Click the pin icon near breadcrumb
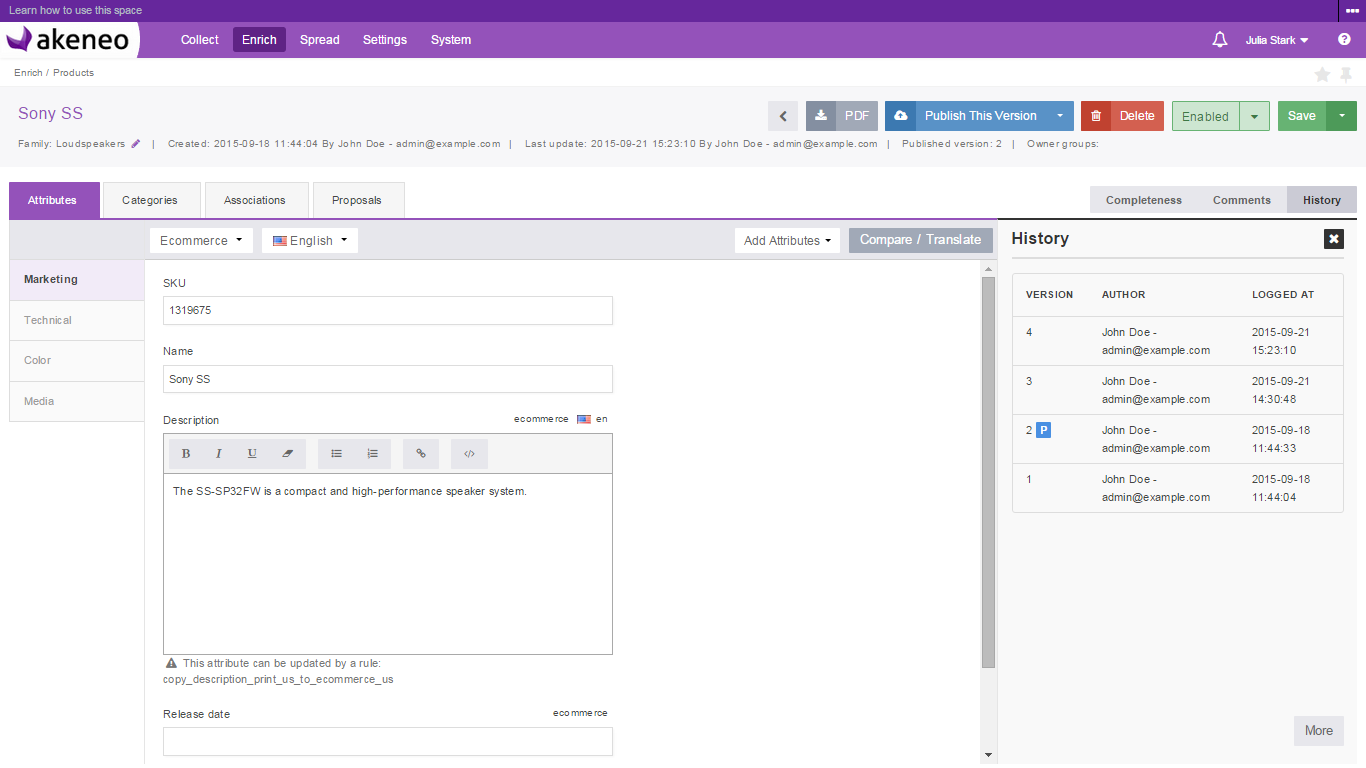 1346,74
